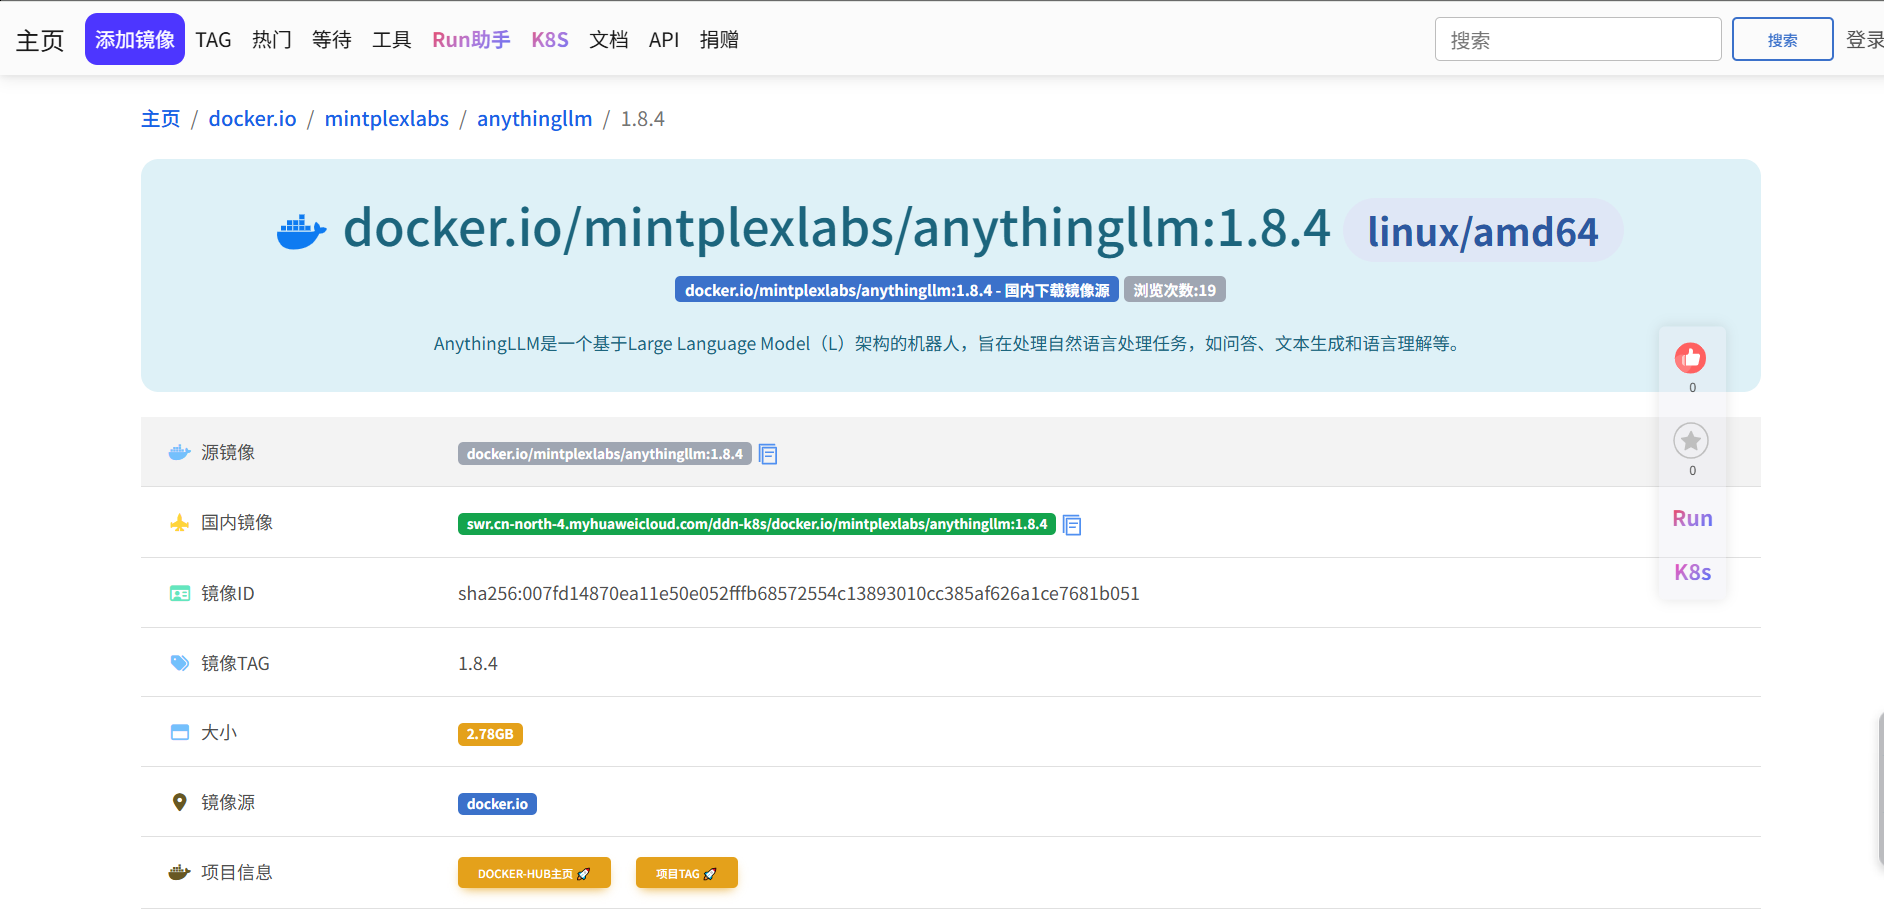
Task: Click the linux/amd64 platform badge
Action: tap(1483, 231)
